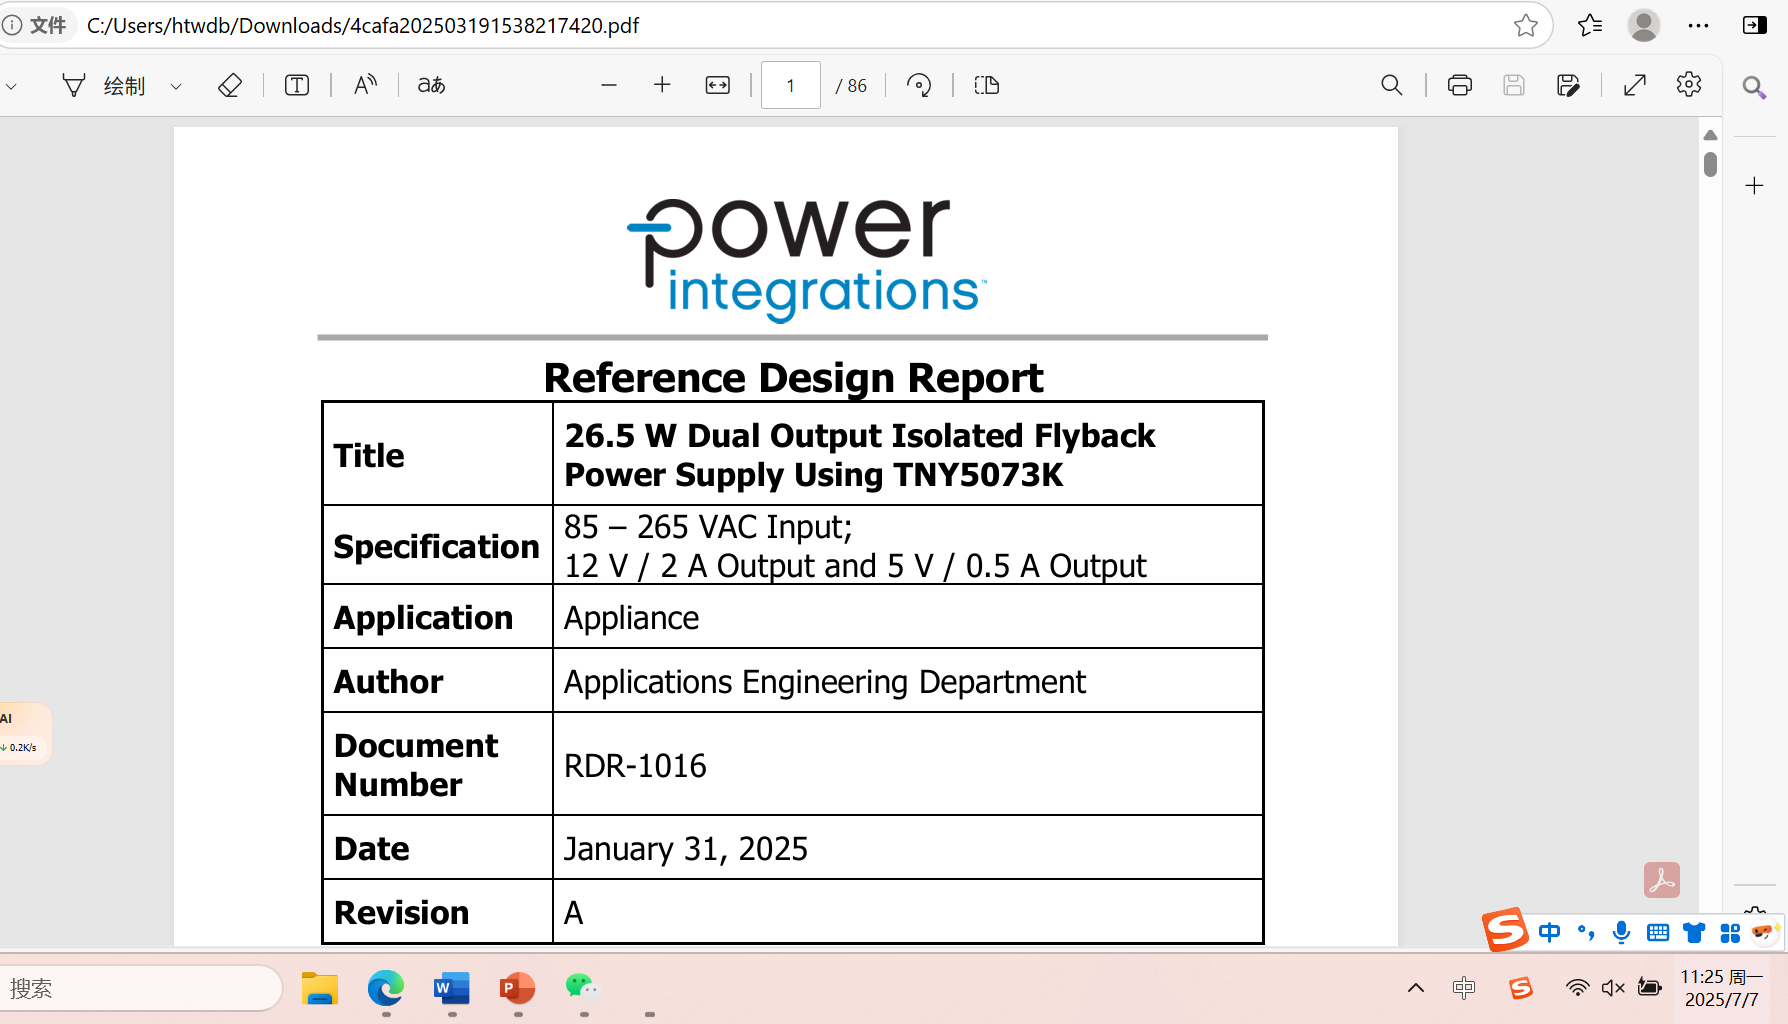The height and width of the screenshot is (1024, 1788).
Task: Click the vertical scrollbar thumb
Action: (1710, 164)
